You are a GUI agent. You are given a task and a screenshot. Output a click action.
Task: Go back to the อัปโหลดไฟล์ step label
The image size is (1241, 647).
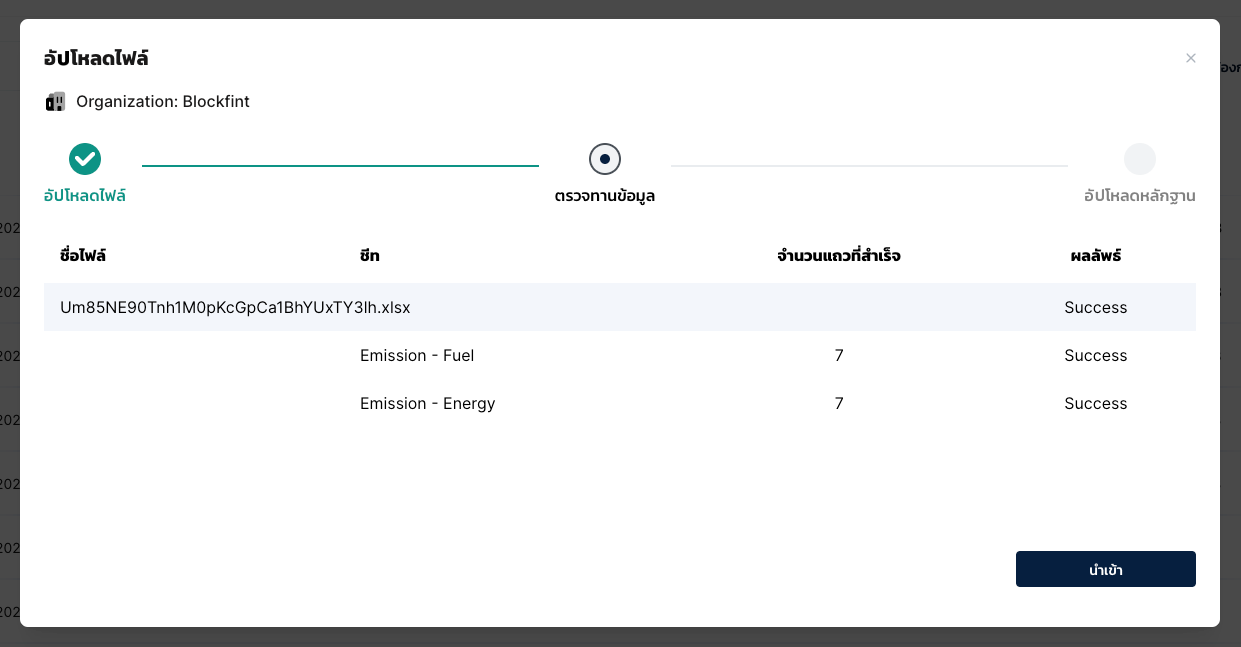click(x=85, y=196)
